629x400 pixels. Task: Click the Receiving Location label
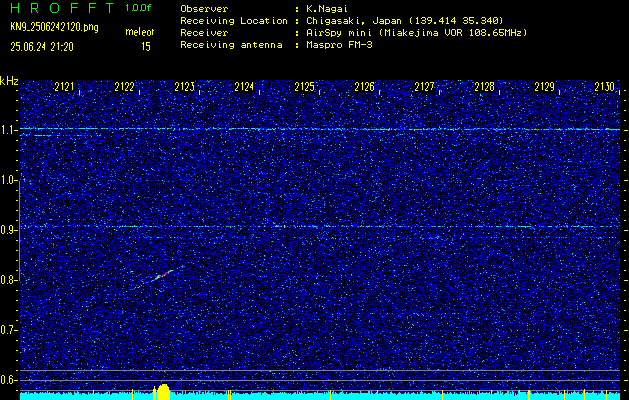pos(234,20)
